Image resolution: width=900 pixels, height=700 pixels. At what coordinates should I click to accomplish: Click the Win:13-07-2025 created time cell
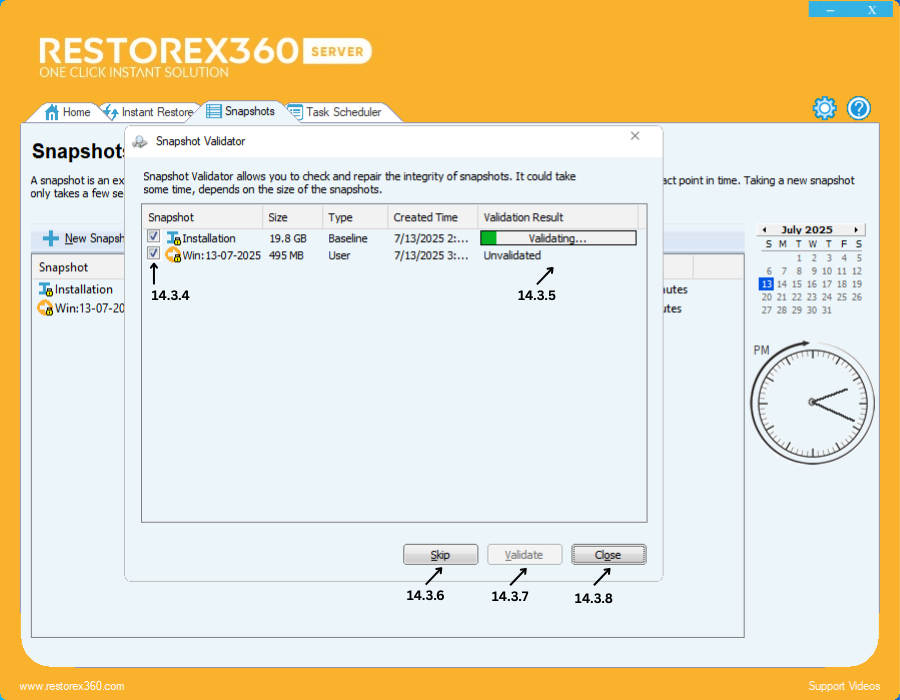click(430, 255)
